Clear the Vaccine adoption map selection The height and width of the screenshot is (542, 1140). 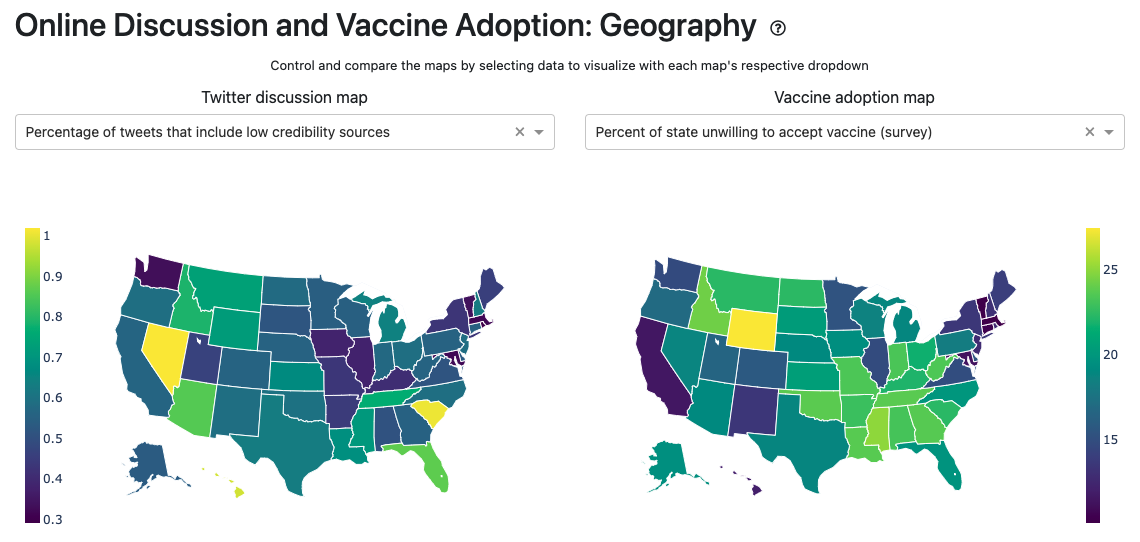(1089, 132)
